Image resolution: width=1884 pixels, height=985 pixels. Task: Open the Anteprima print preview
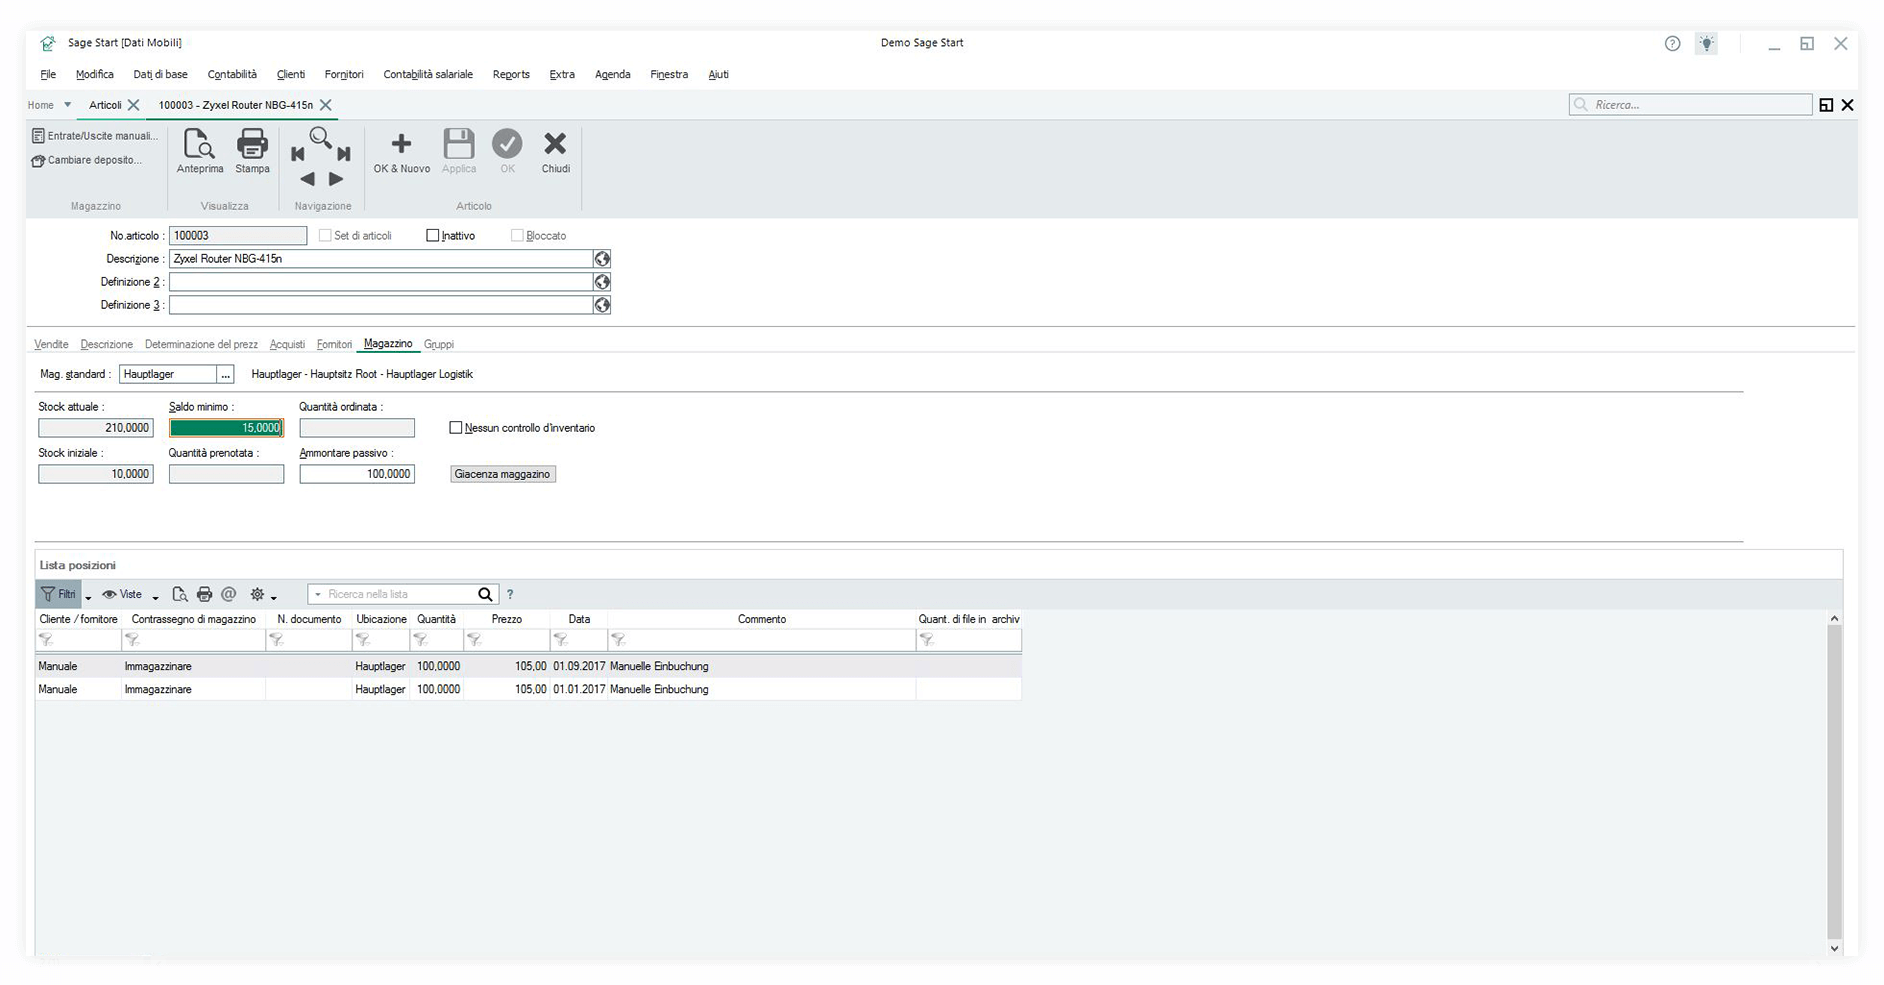[200, 151]
